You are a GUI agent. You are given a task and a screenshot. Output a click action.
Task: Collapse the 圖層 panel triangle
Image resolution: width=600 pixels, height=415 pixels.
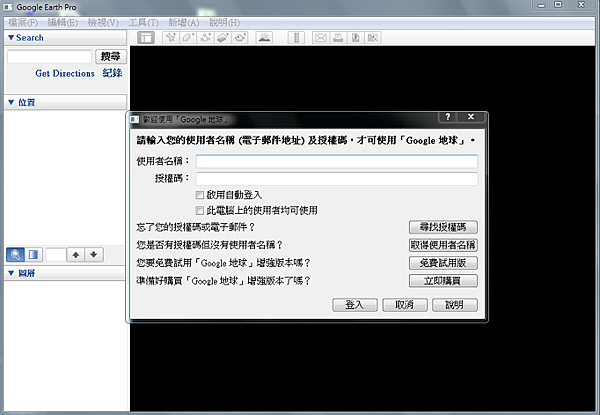(11, 273)
